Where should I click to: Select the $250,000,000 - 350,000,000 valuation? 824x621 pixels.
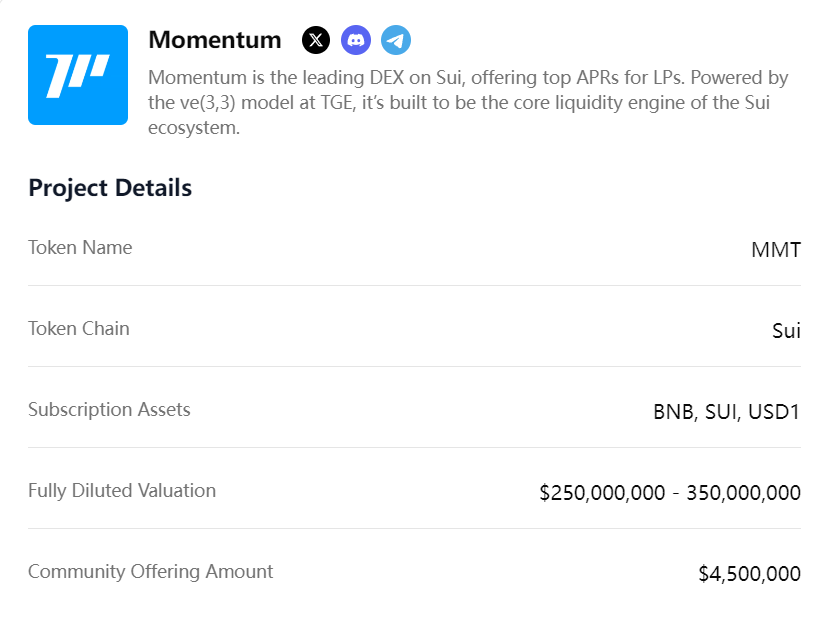point(669,493)
